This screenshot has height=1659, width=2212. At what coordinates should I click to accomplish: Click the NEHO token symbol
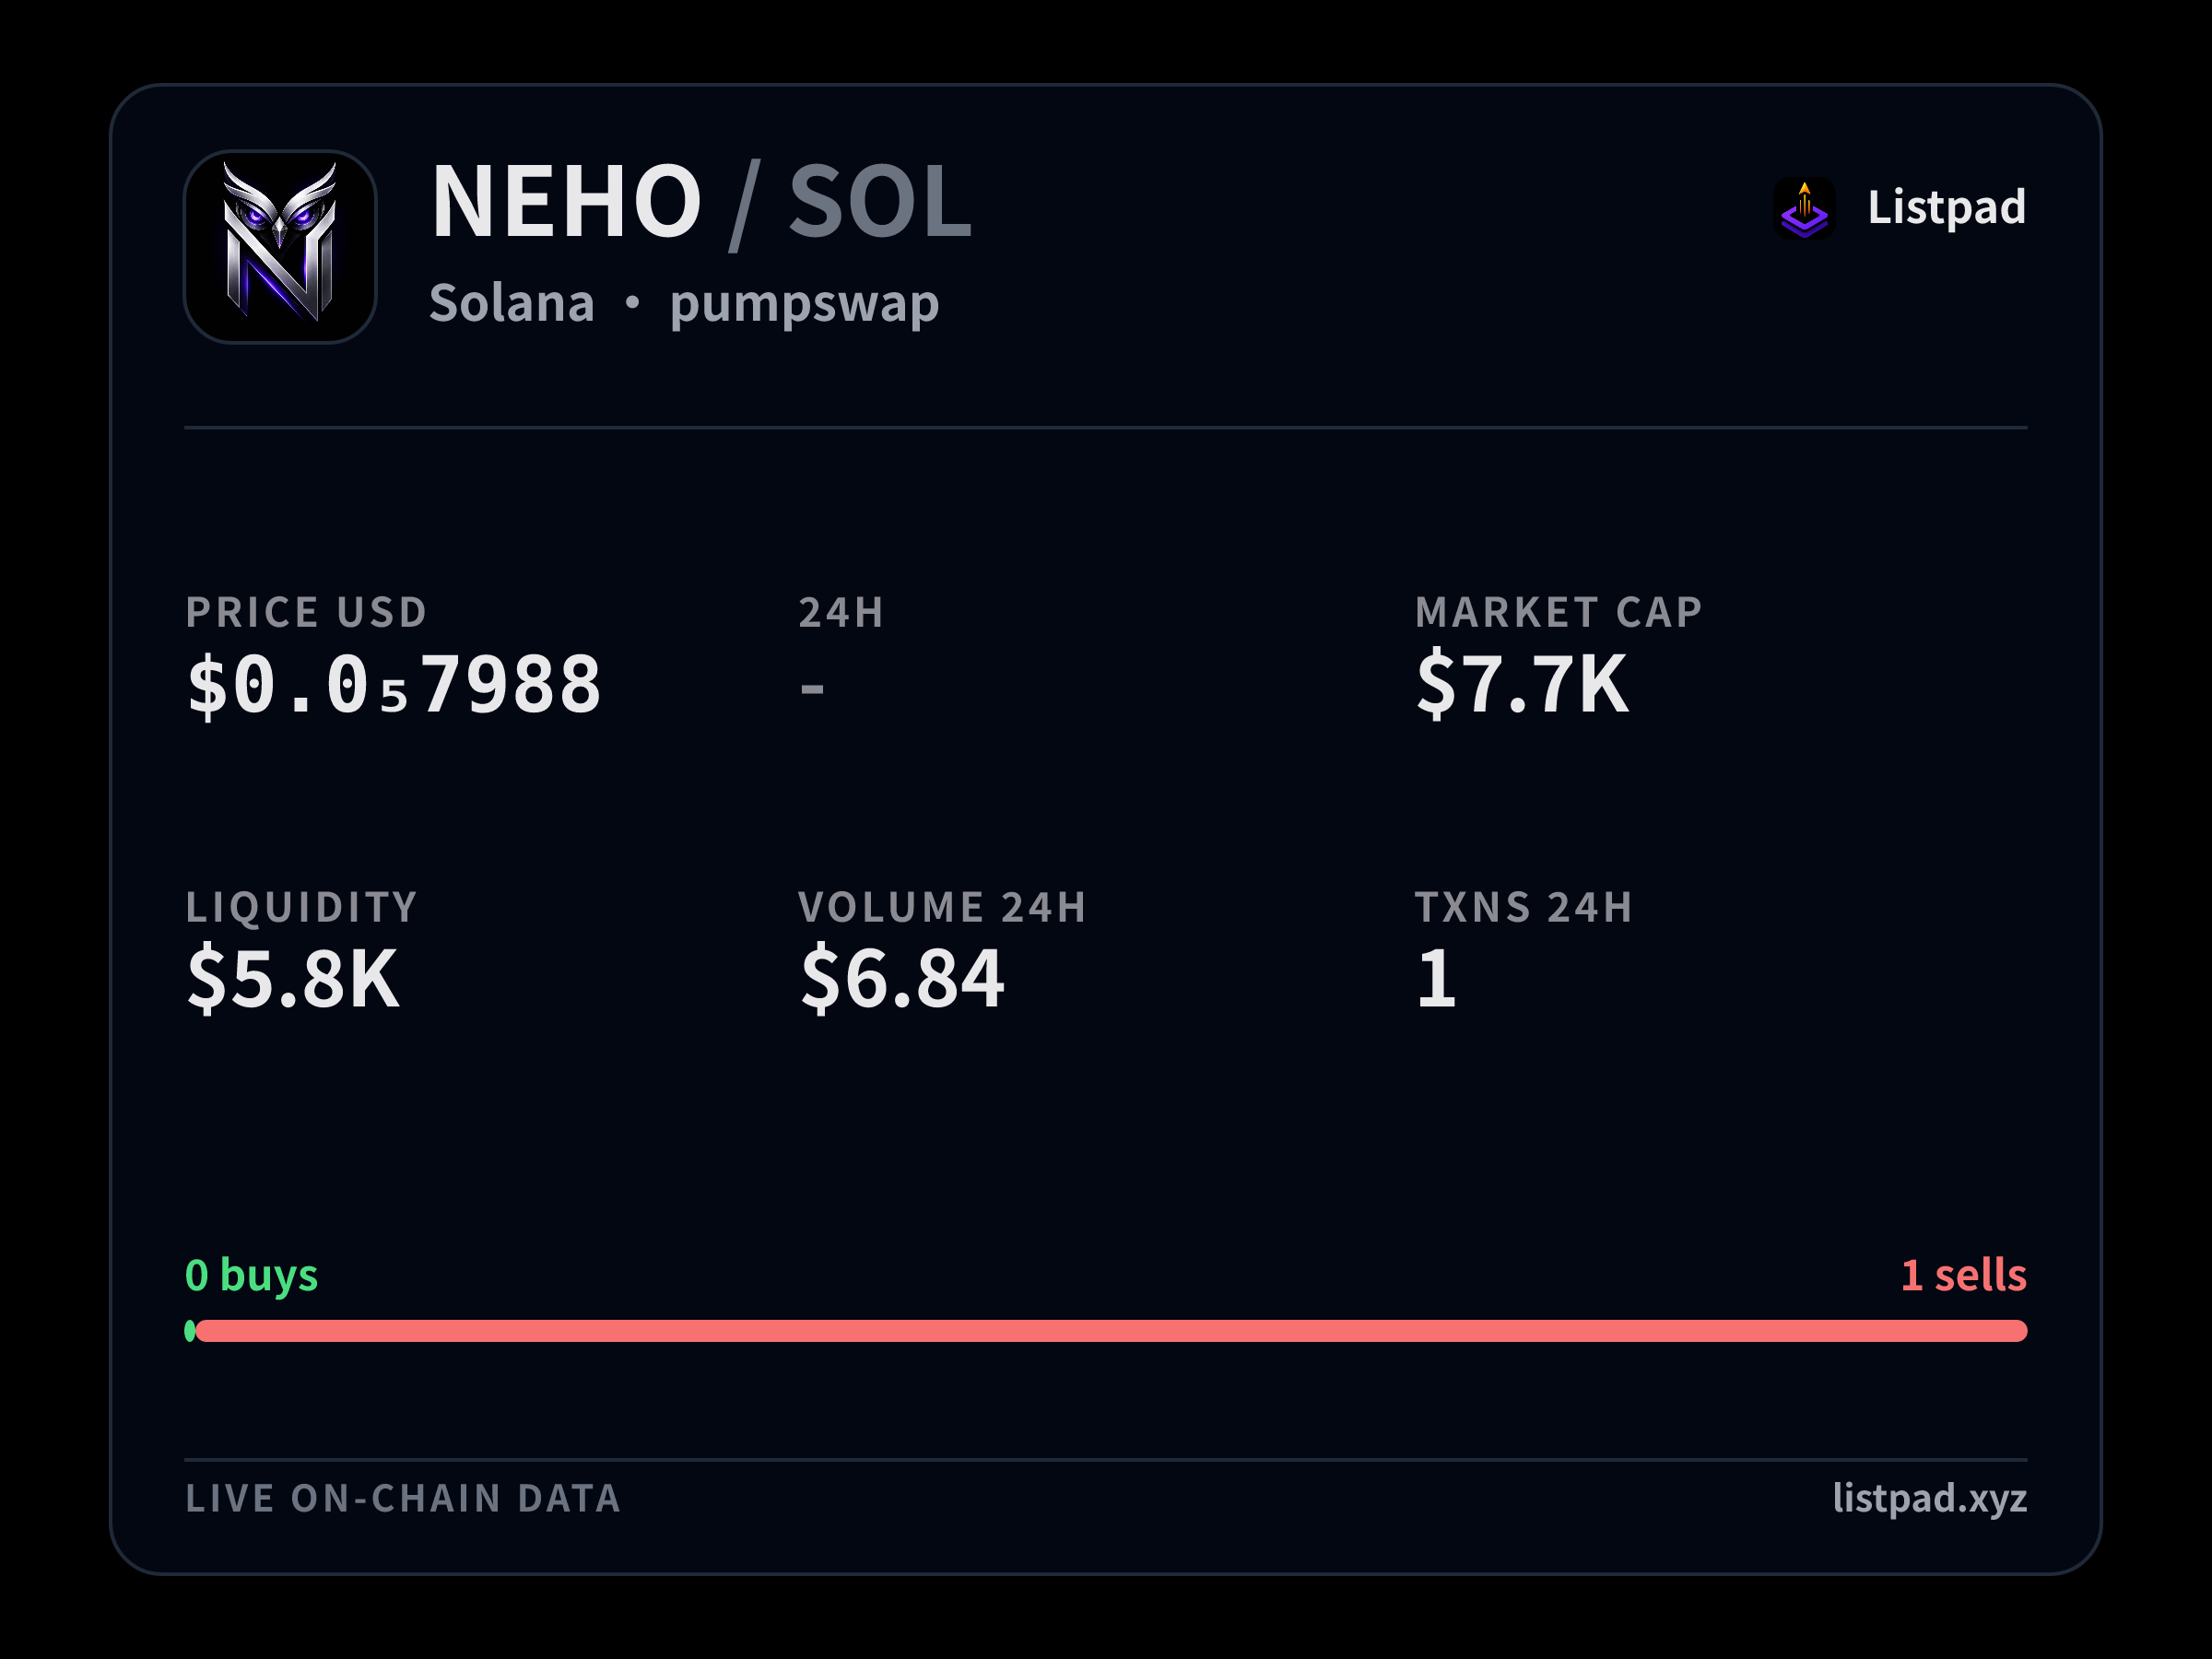coord(566,202)
